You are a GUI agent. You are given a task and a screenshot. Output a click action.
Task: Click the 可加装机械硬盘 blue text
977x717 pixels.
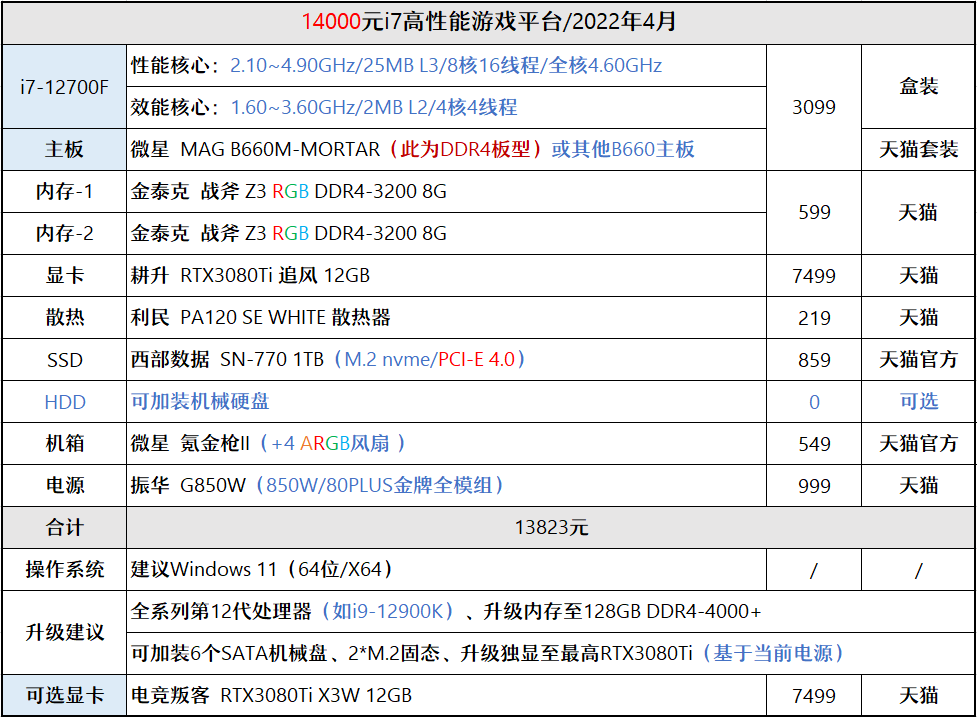click(x=199, y=401)
